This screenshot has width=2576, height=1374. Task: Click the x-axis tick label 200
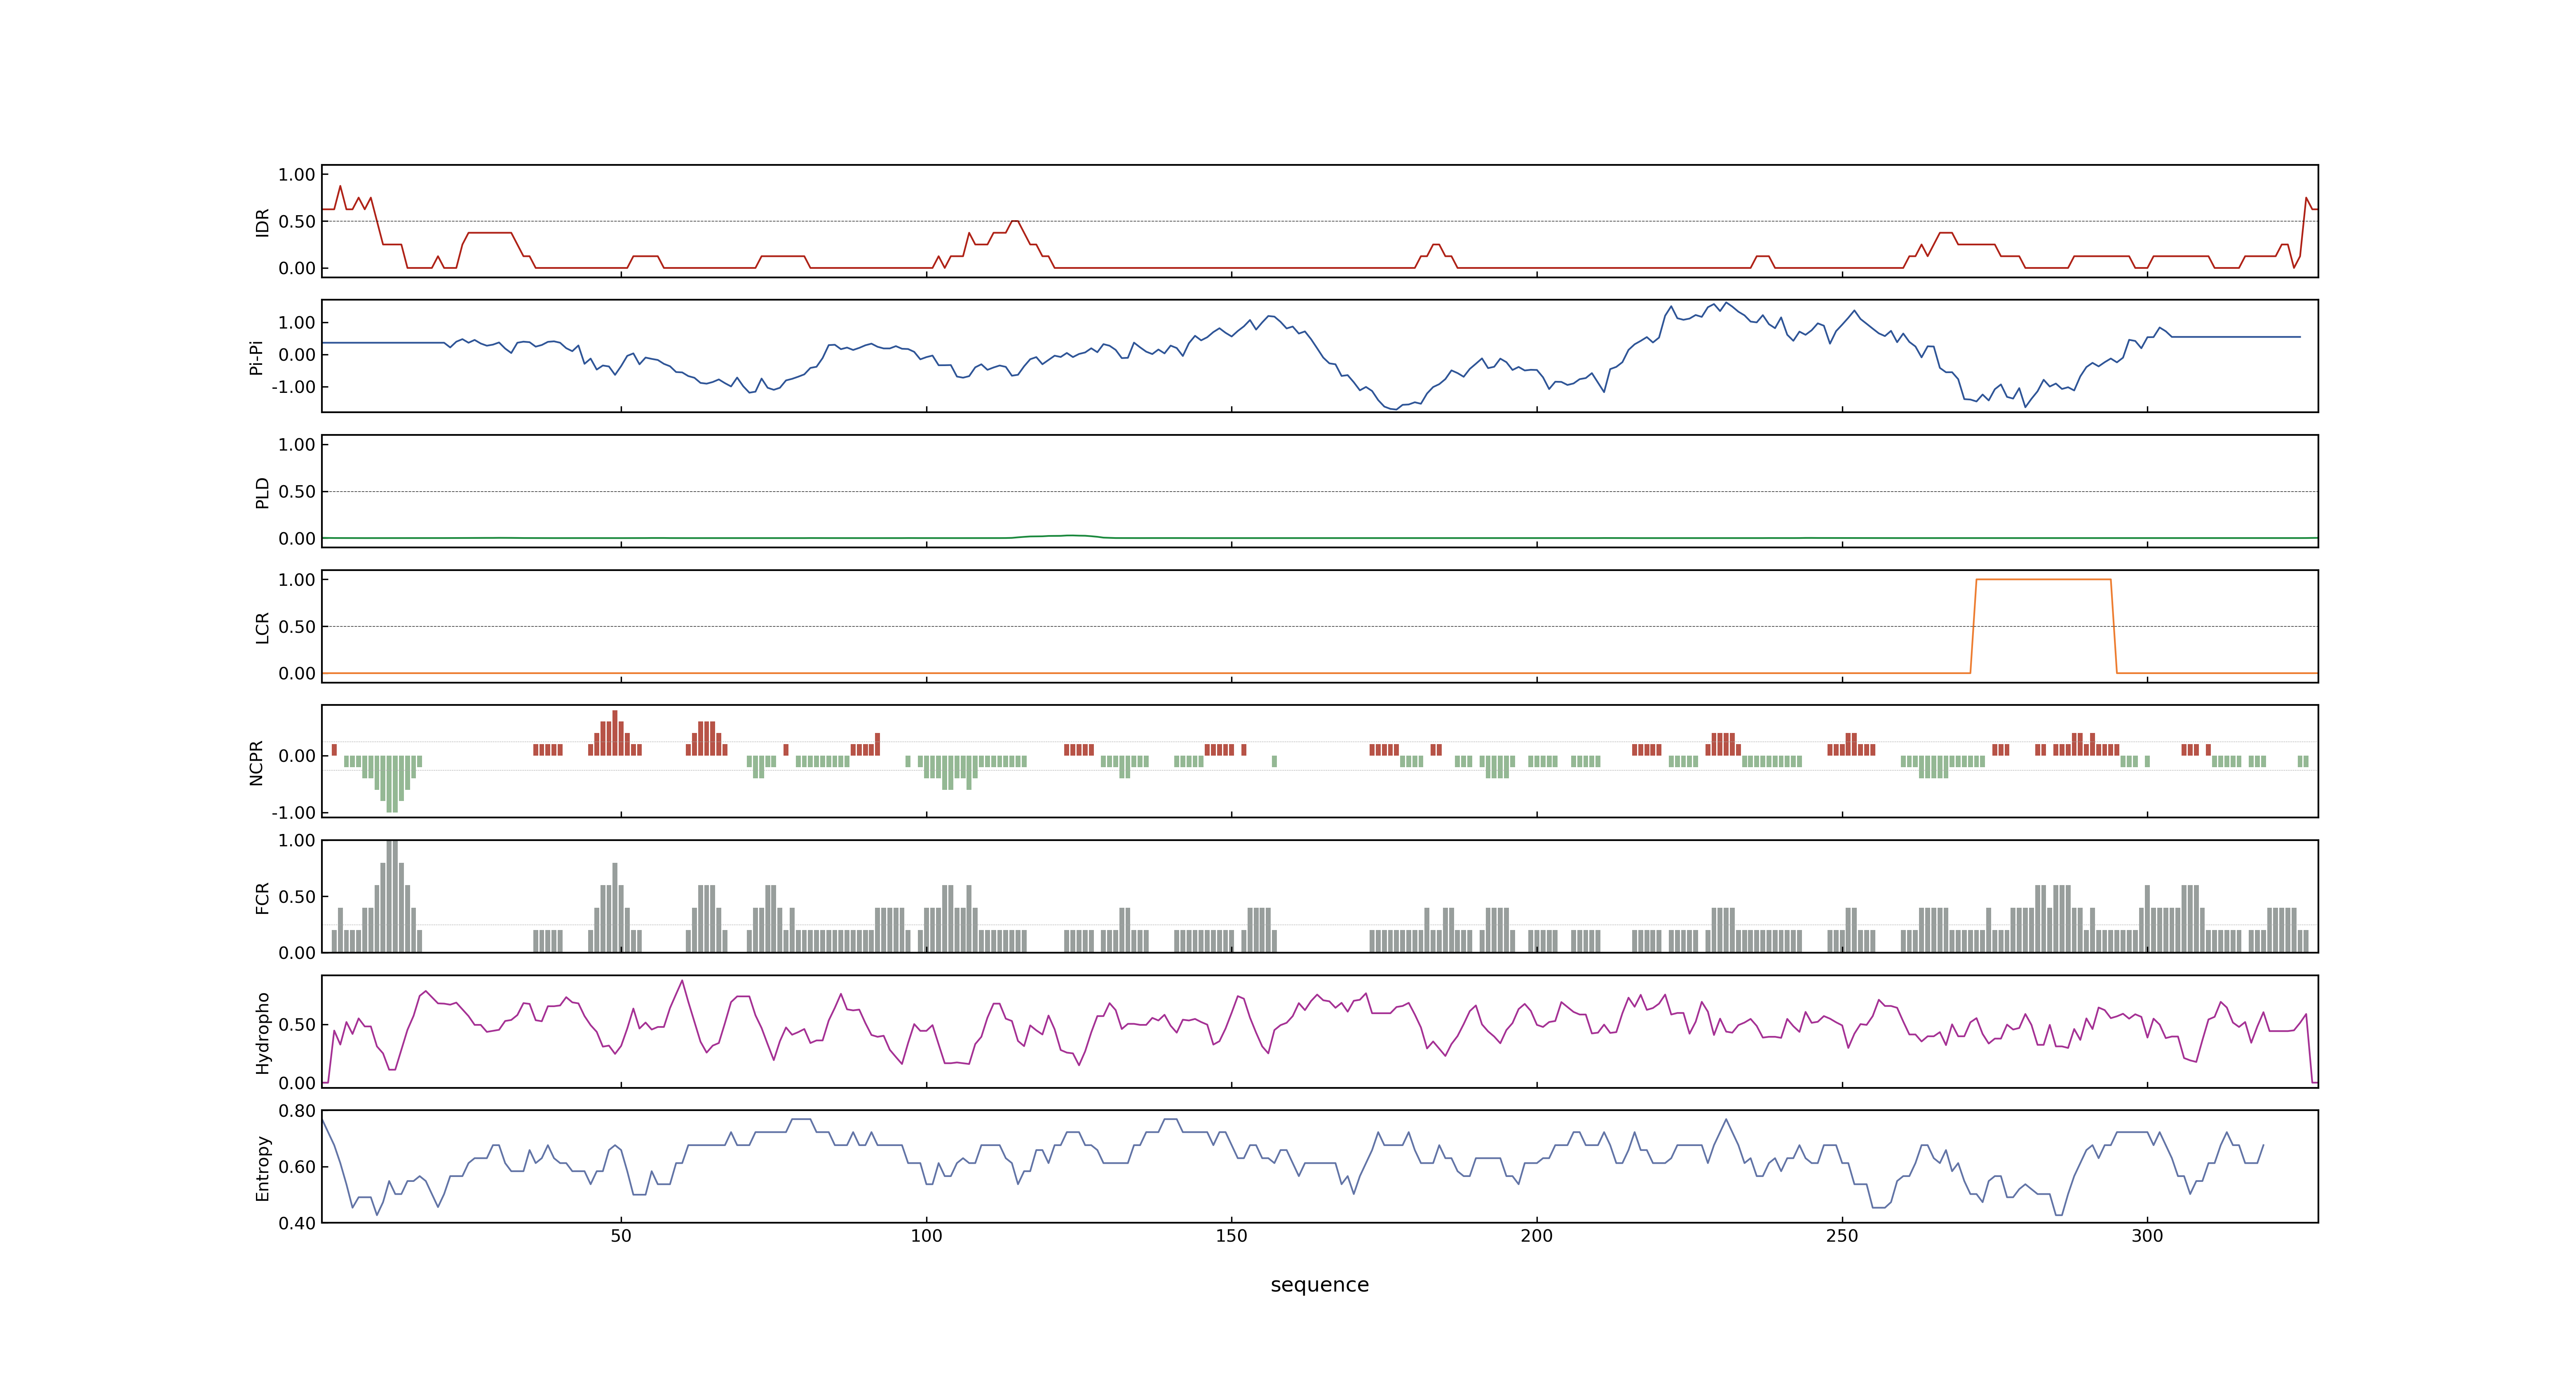(x=1536, y=1235)
